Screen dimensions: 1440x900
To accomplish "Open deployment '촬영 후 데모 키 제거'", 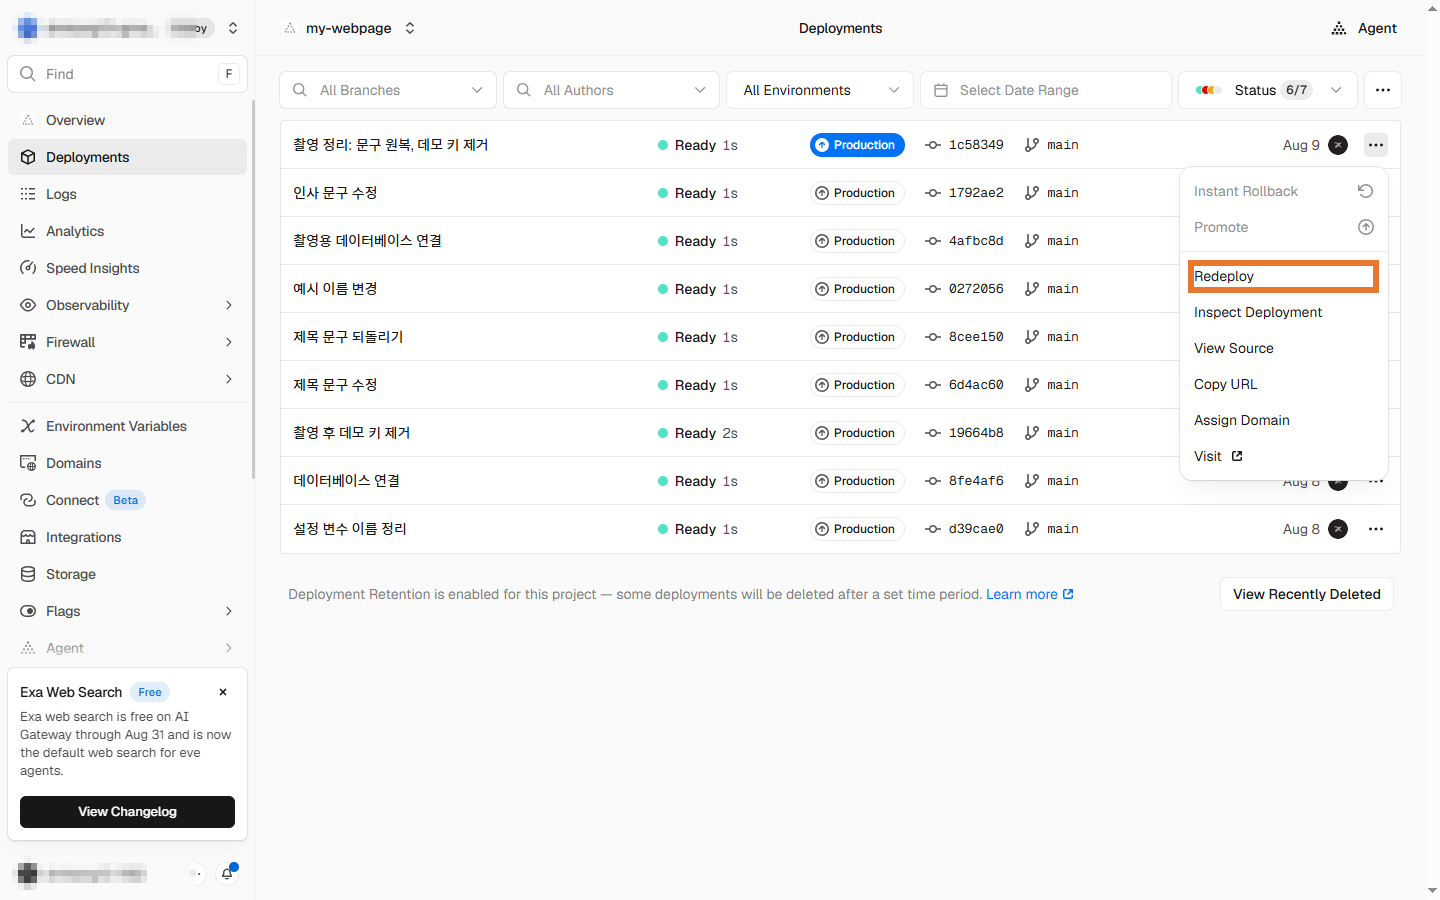I will click(352, 433).
